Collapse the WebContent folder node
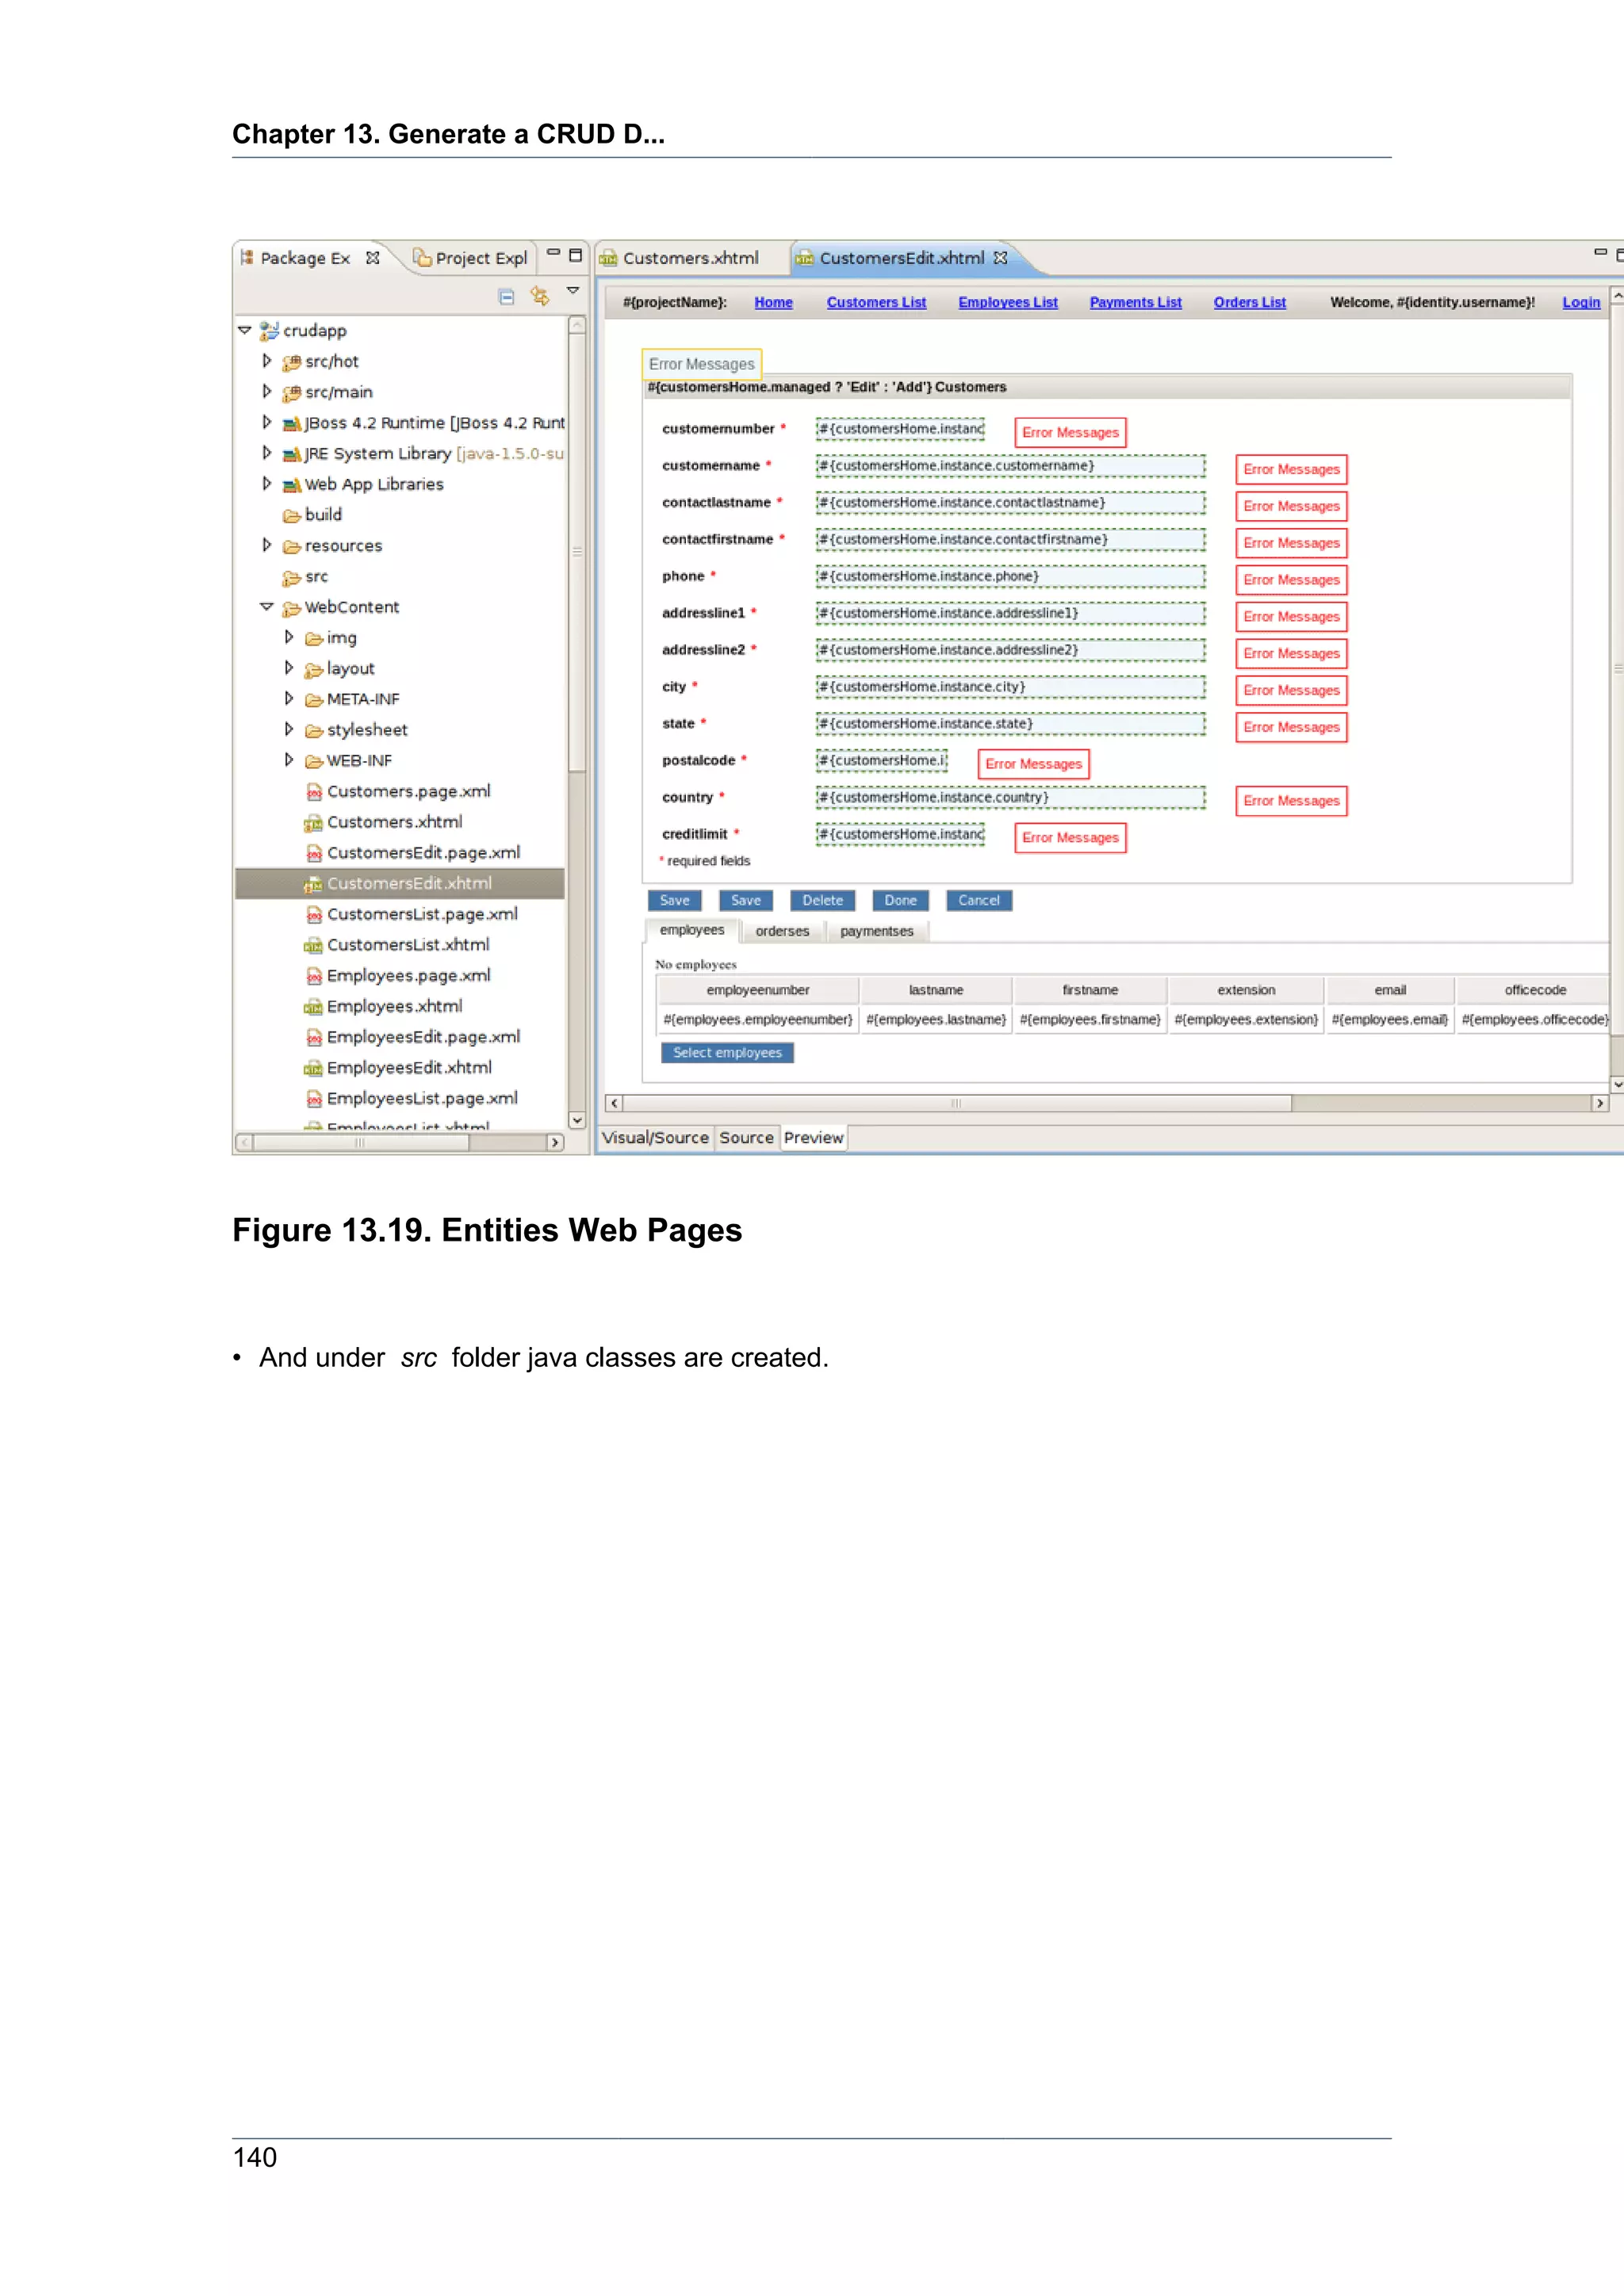The width and height of the screenshot is (1624, 2296). click(x=266, y=606)
